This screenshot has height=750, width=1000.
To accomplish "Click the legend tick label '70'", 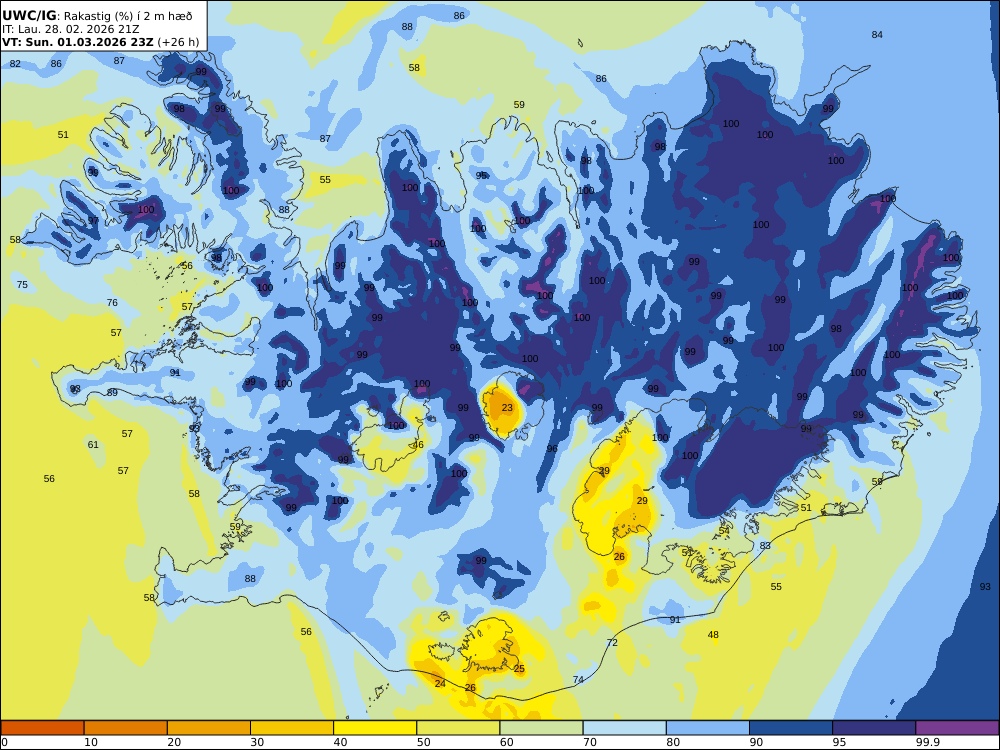I will coord(589,742).
